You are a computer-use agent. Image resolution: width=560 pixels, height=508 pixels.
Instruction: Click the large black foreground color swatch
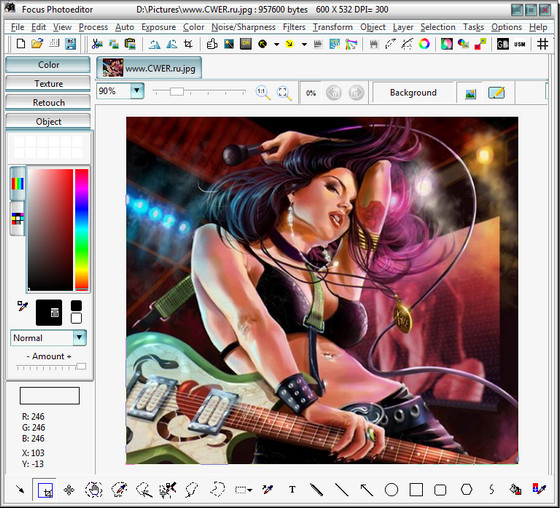tap(49, 313)
